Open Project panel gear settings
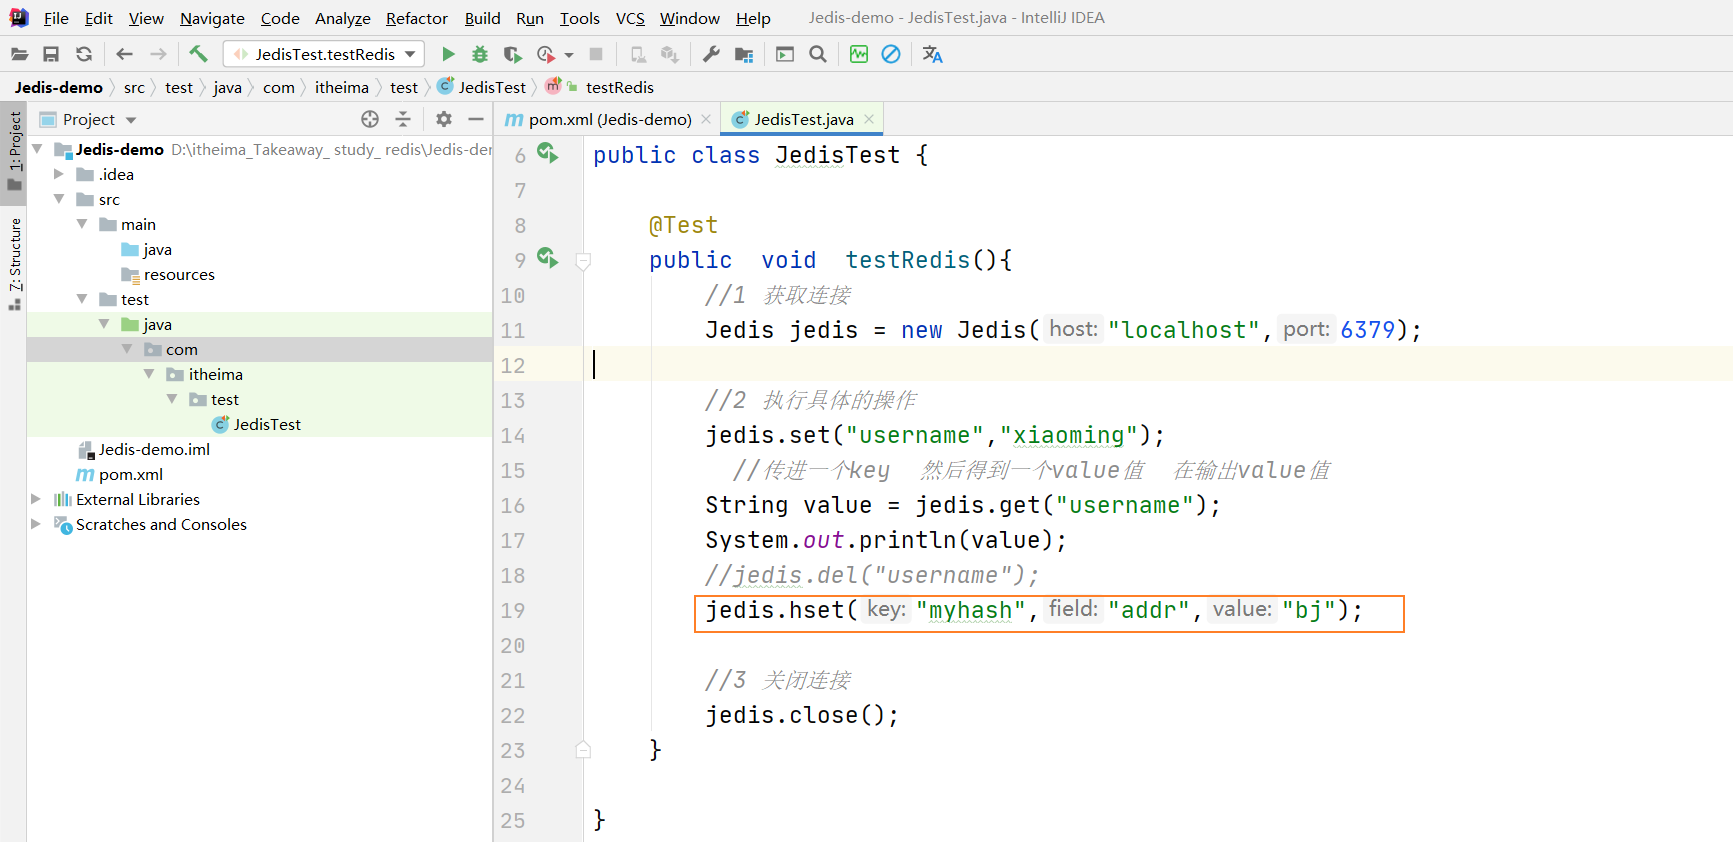The height and width of the screenshot is (842, 1733). pyautogui.click(x=444, y=119)
